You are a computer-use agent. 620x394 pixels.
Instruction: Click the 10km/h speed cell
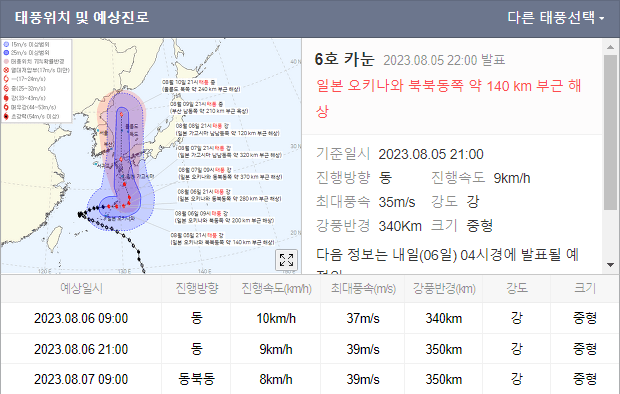(x=276, y=318)
